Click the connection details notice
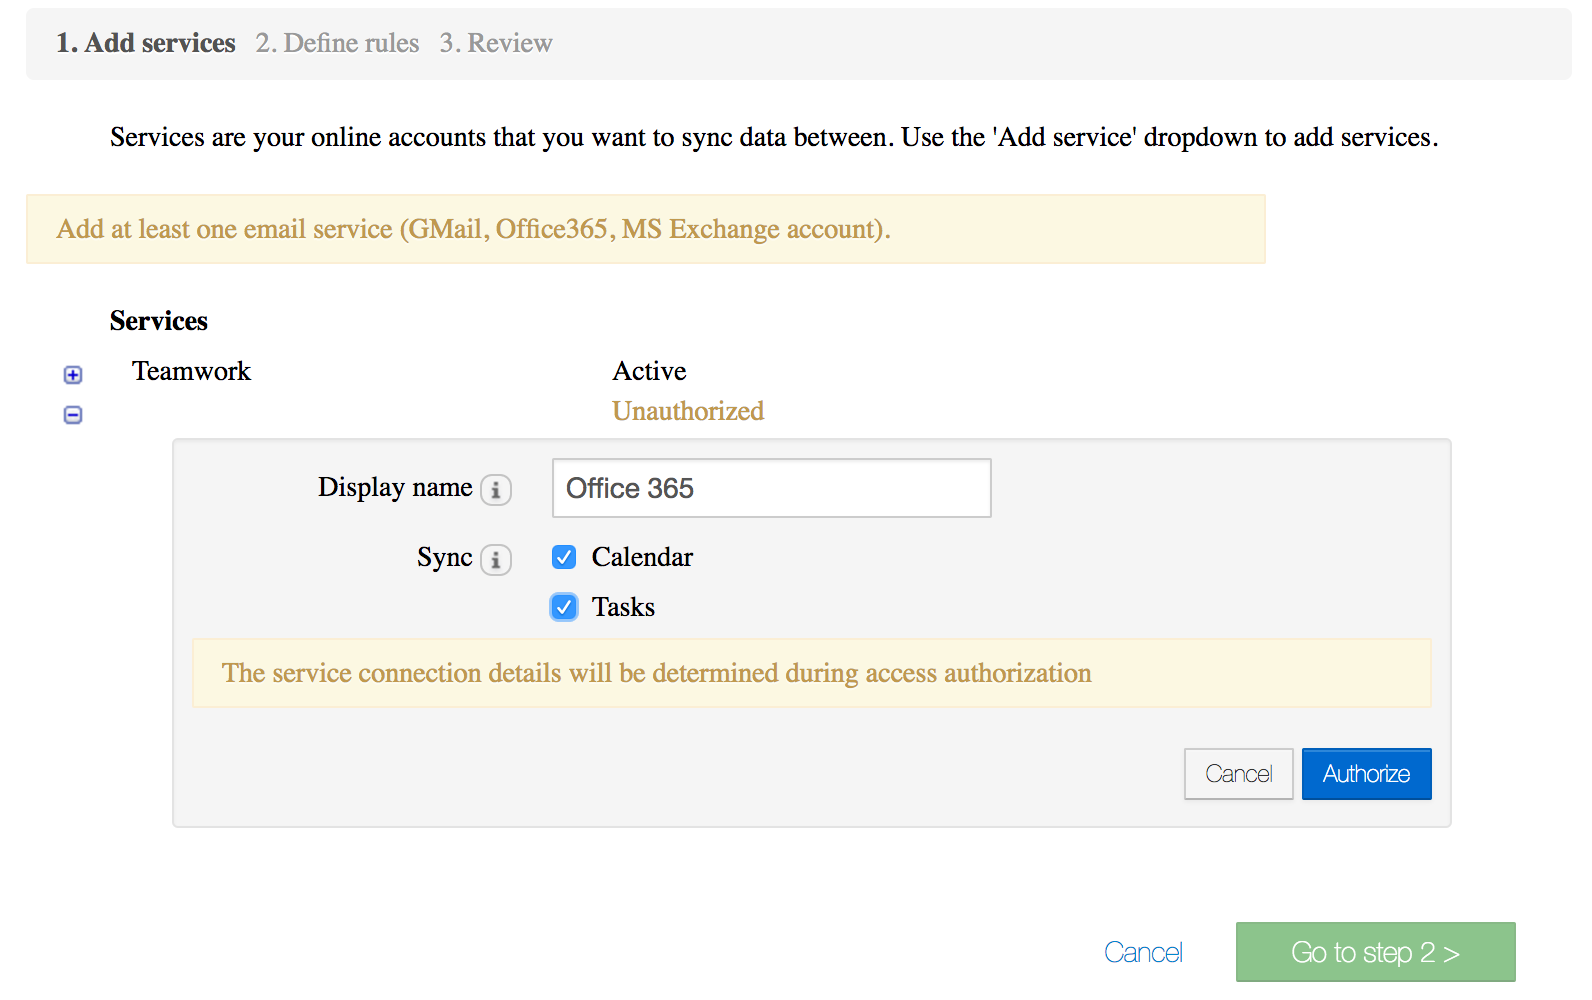Image resolution: width=1592 pixels, height=1000 pixels. [x=811, y=673]
